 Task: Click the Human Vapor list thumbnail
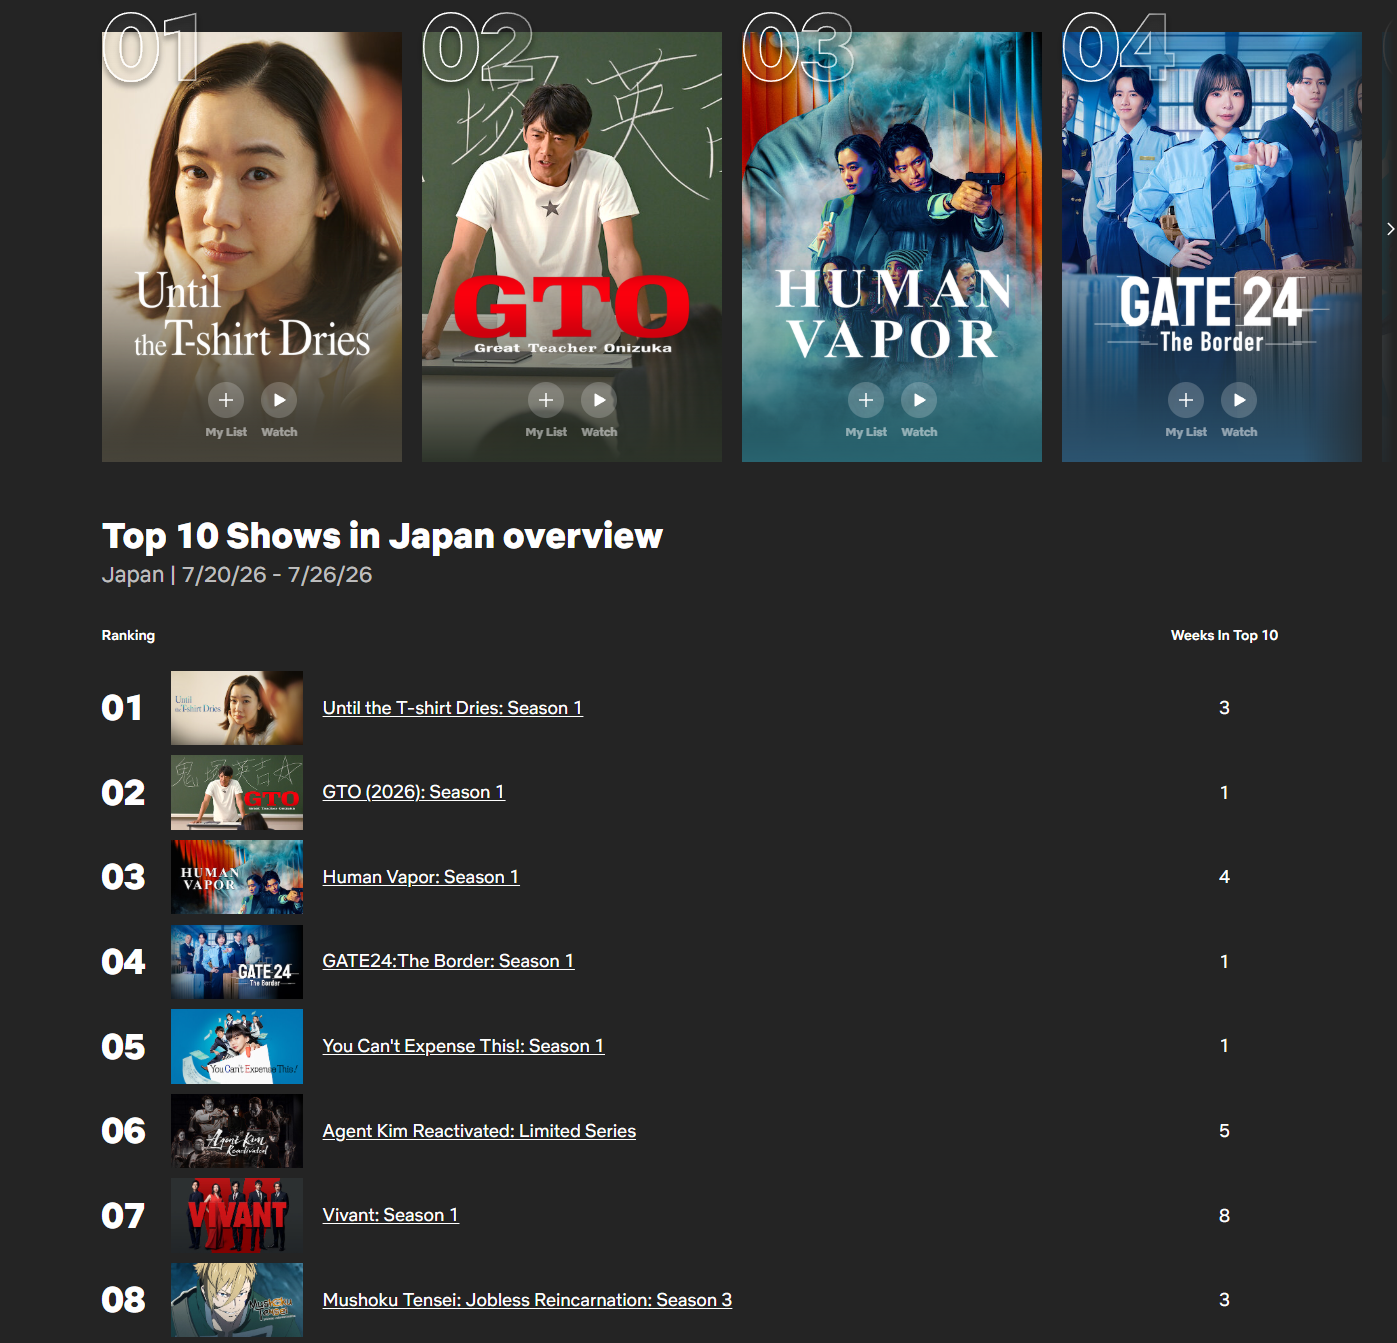(x=237, y=877)
